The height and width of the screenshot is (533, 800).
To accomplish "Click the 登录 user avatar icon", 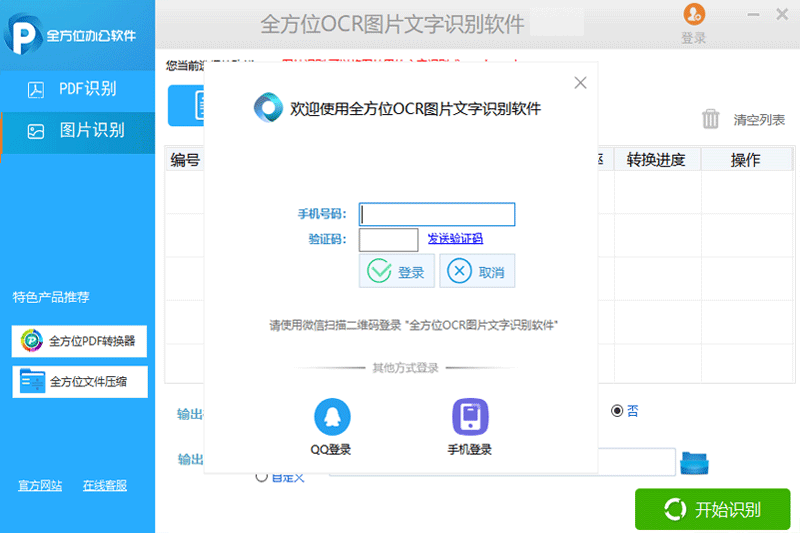I will click(693, 14).
